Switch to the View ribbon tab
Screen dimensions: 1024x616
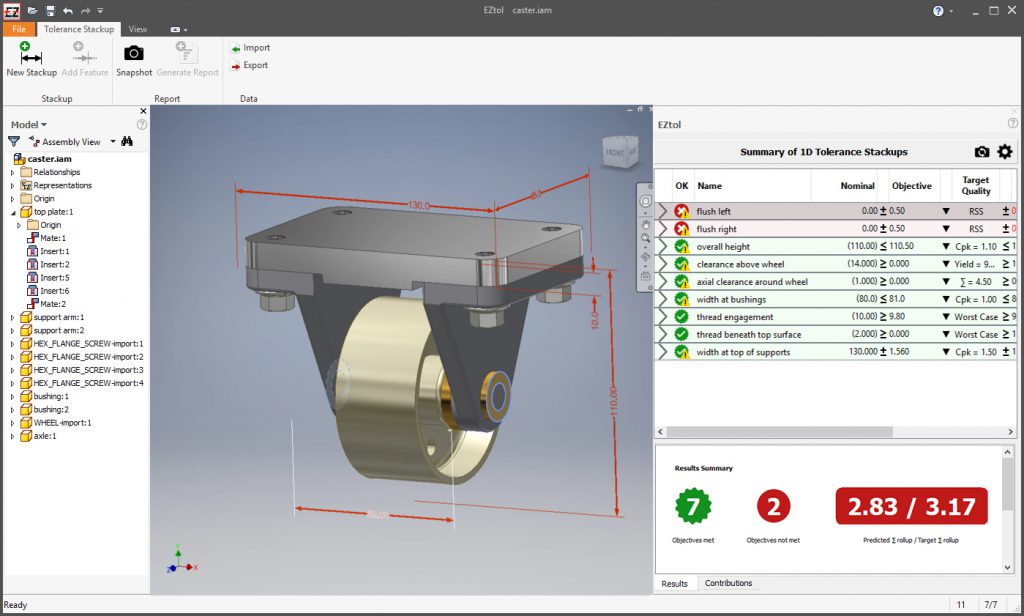click(x=137, y=29)
